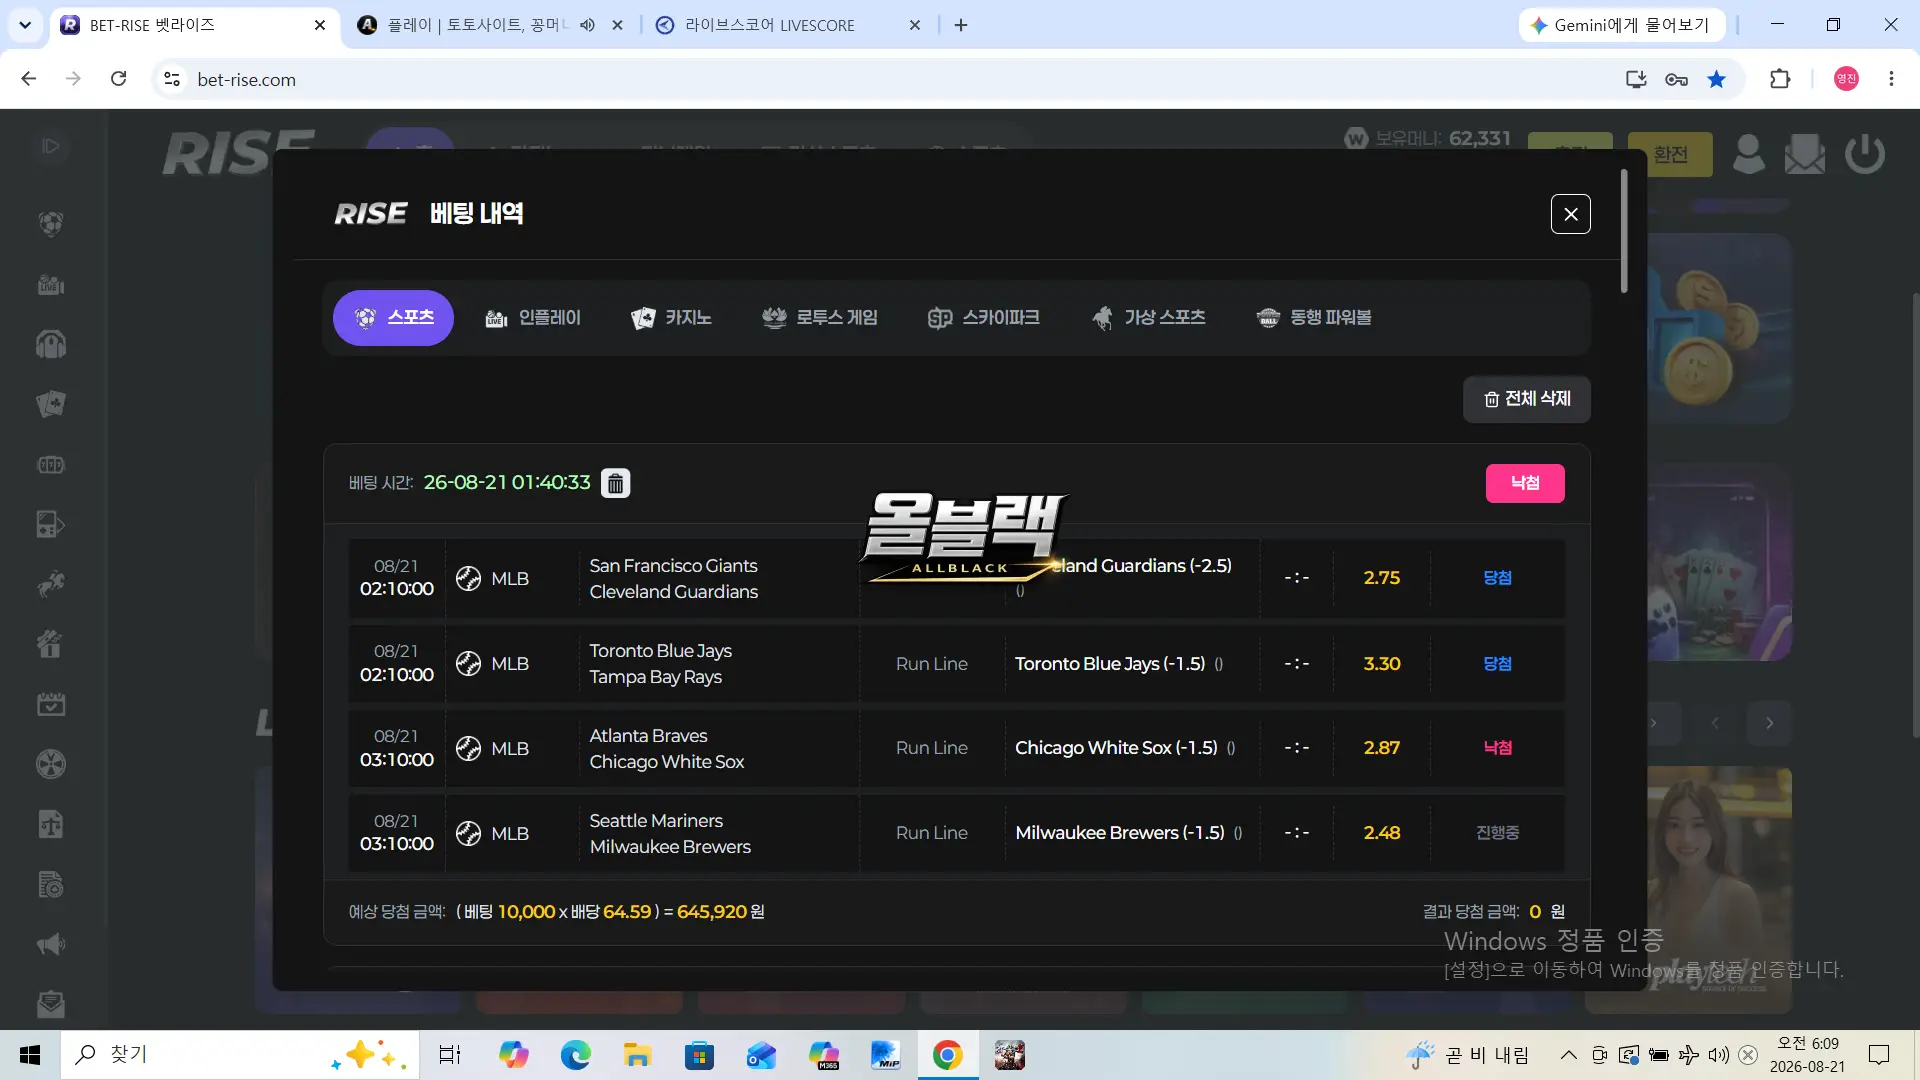Select the 가상 스포츠 tab
1920x1080 pixels.
(x=1148, y=318)
